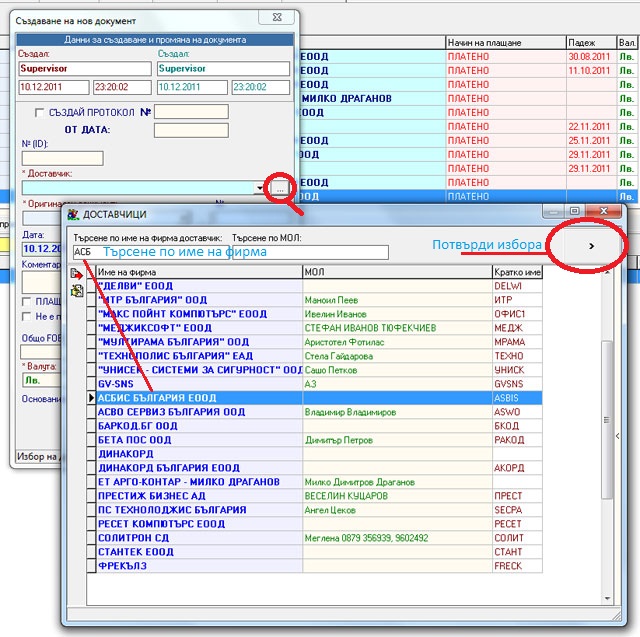The height and width of the screenshot is (637, 640).
Task: Toggle the ПЛАЩ checkbox in the document dialog
Action: 27,302
